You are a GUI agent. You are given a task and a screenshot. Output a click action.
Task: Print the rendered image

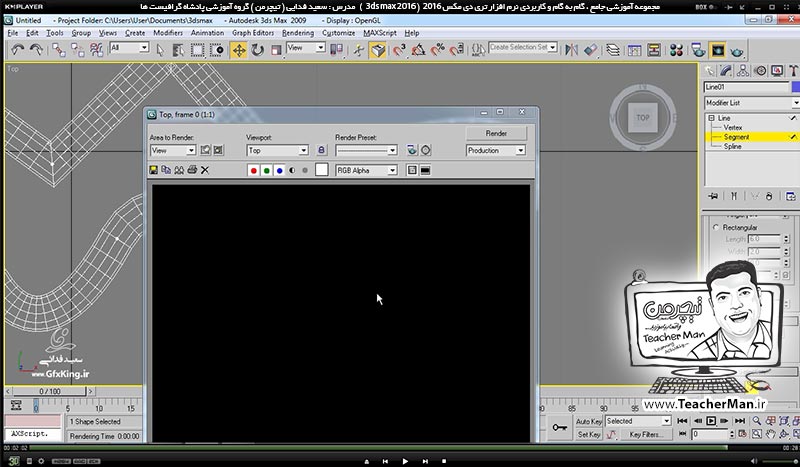pos(192,170)
